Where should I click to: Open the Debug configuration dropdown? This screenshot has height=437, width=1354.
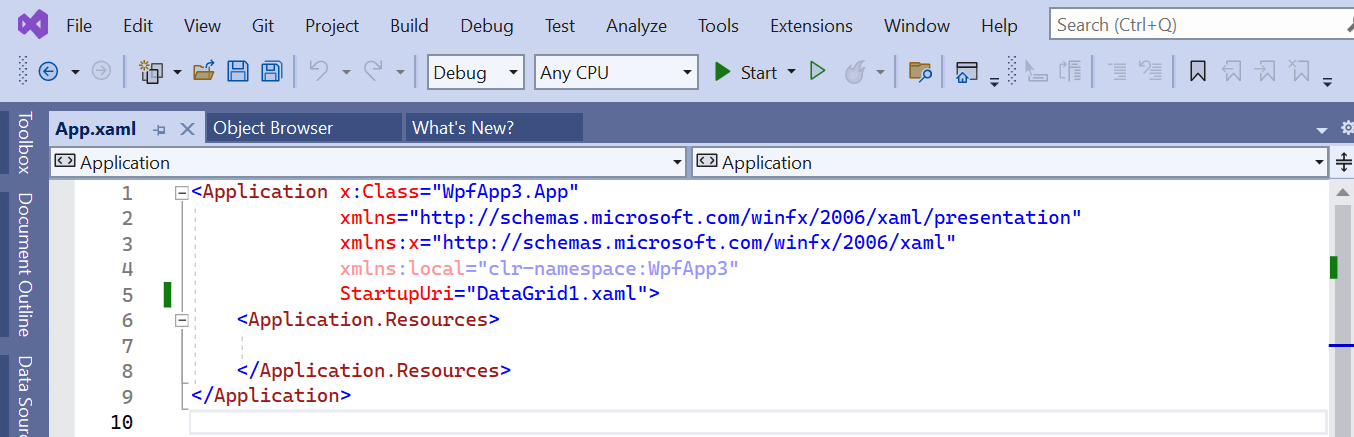(x=475, y=72)
